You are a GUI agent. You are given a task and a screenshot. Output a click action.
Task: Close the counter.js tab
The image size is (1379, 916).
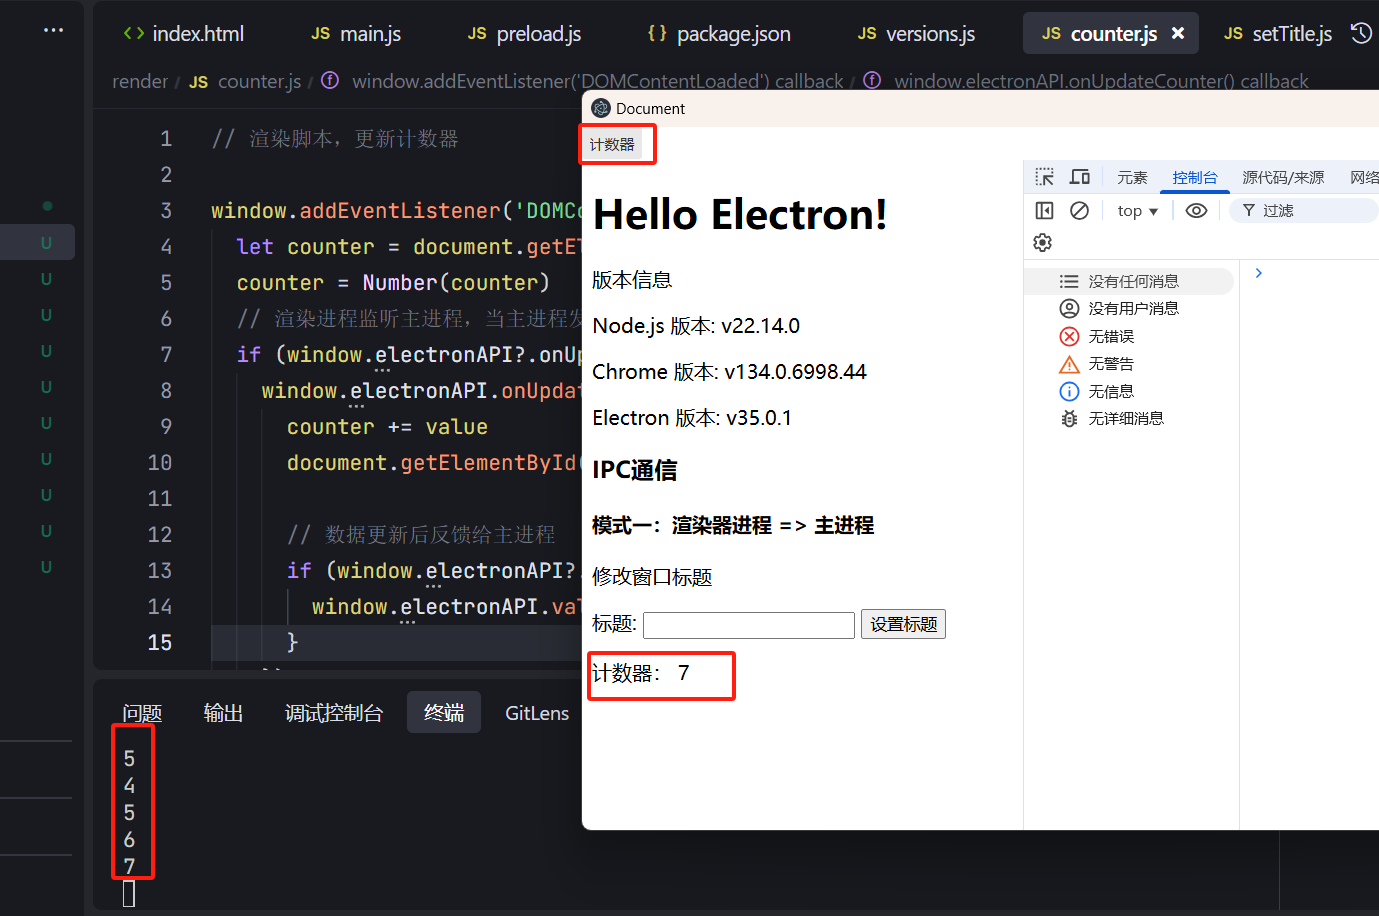tap(1178, 33)
